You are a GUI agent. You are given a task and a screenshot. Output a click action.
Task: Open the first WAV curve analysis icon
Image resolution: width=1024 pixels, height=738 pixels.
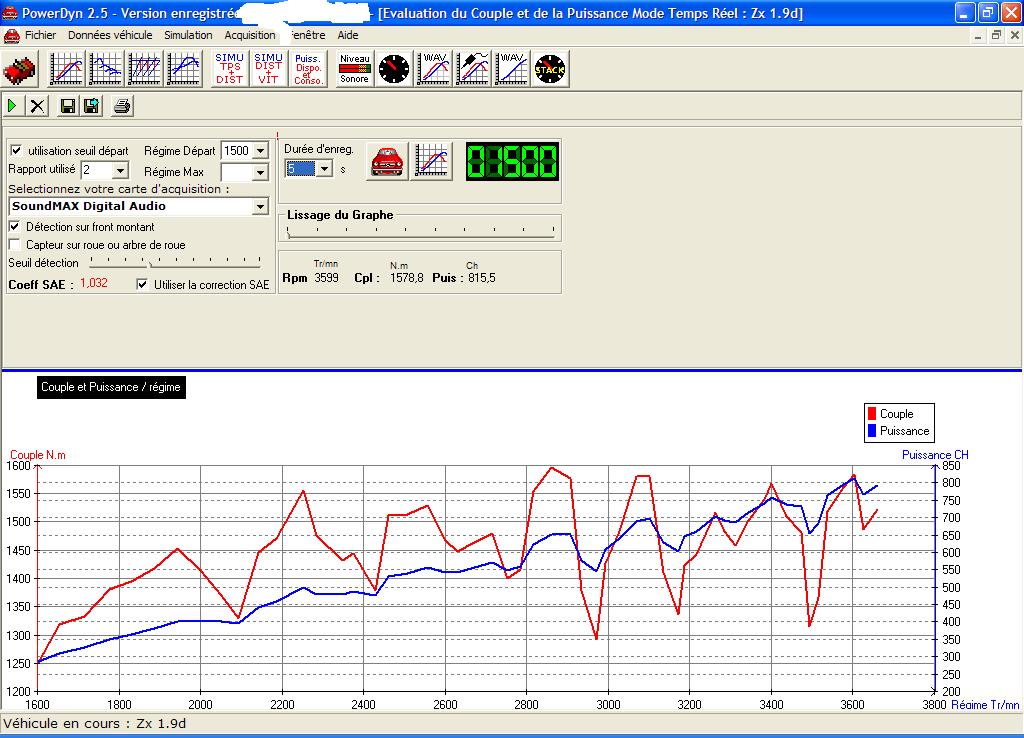[434, 69]
